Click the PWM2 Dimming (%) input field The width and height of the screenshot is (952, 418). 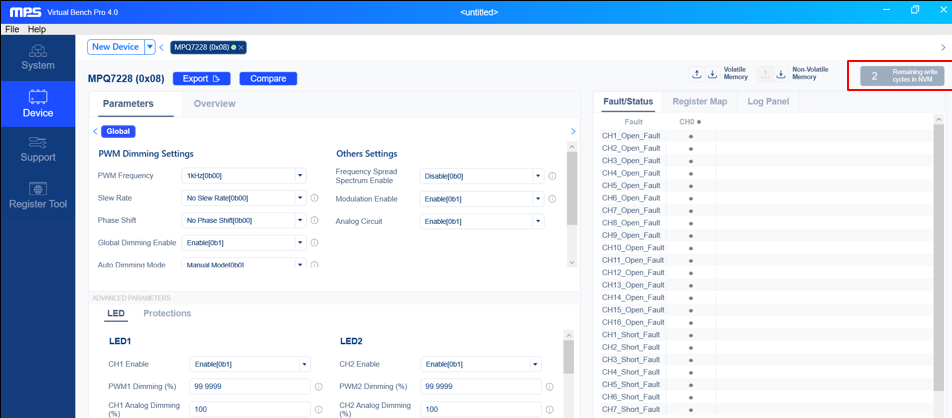(x=481, y=387)
